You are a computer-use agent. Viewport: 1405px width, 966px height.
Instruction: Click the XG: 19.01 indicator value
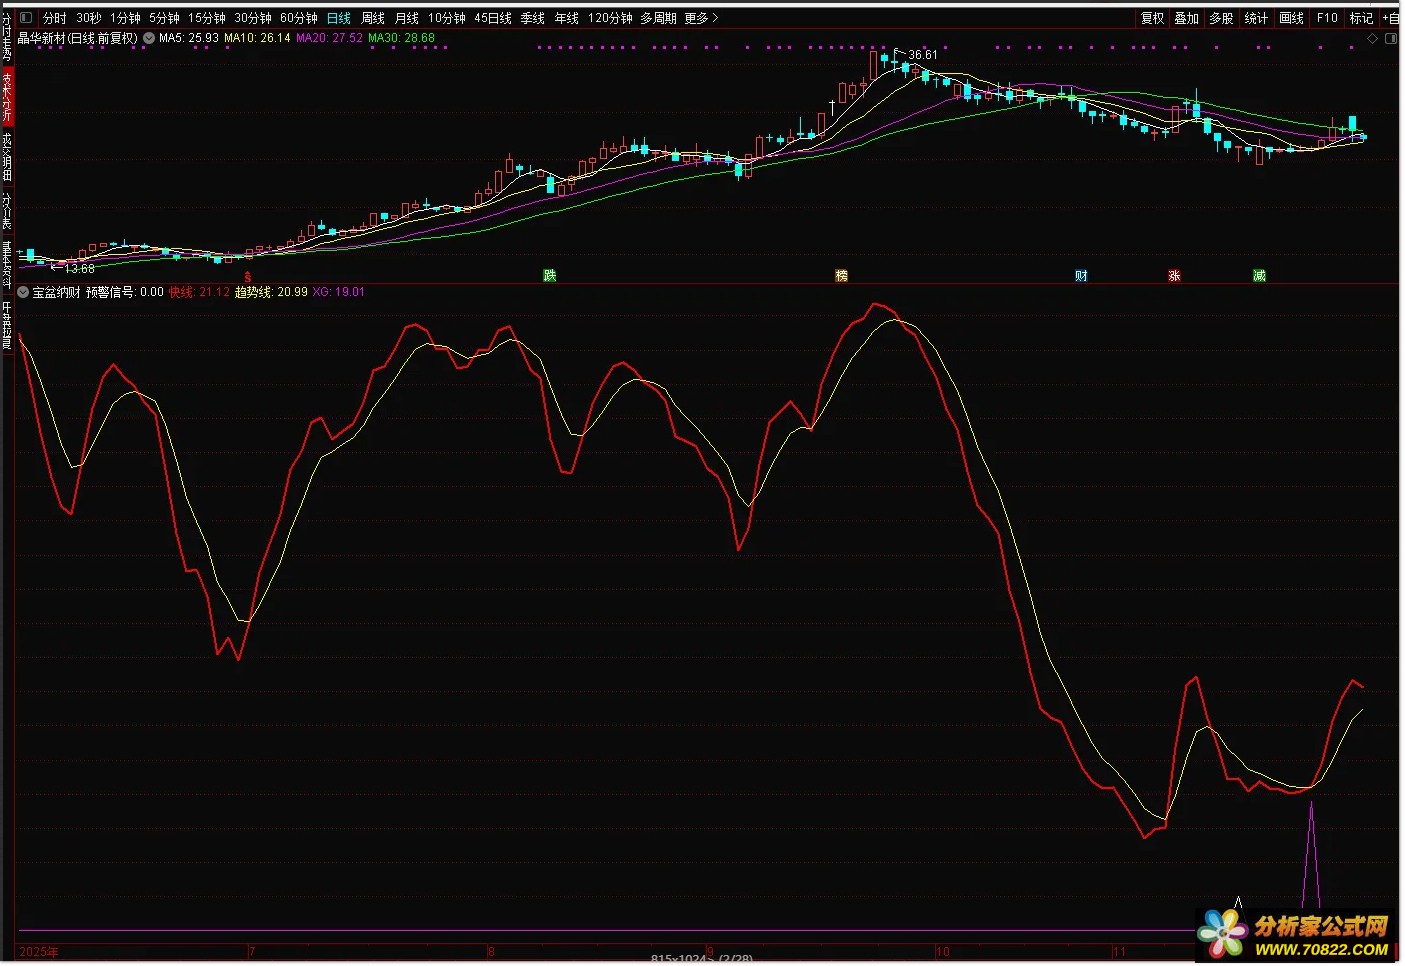(339, 292)
